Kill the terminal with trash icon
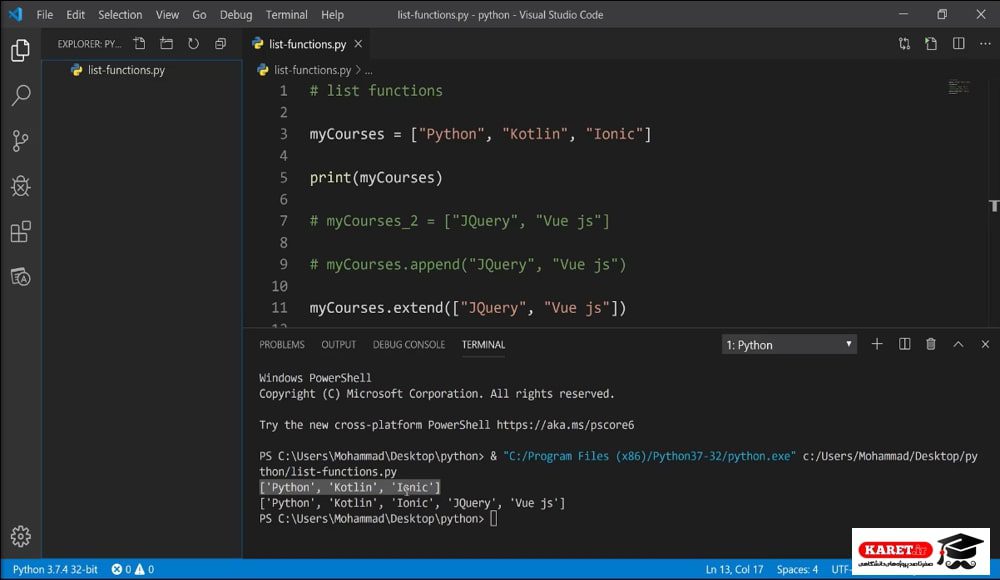The image size is (1000, 580). tap(931, 344)
